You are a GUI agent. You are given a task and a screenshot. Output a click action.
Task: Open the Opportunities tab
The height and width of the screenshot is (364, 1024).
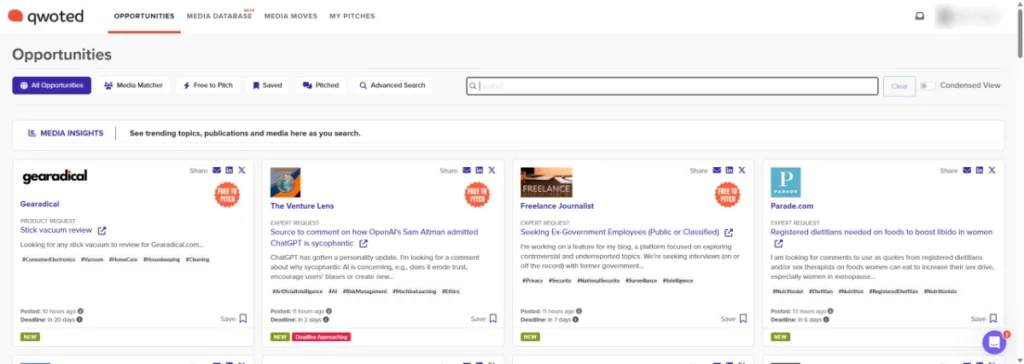[144, 16]
